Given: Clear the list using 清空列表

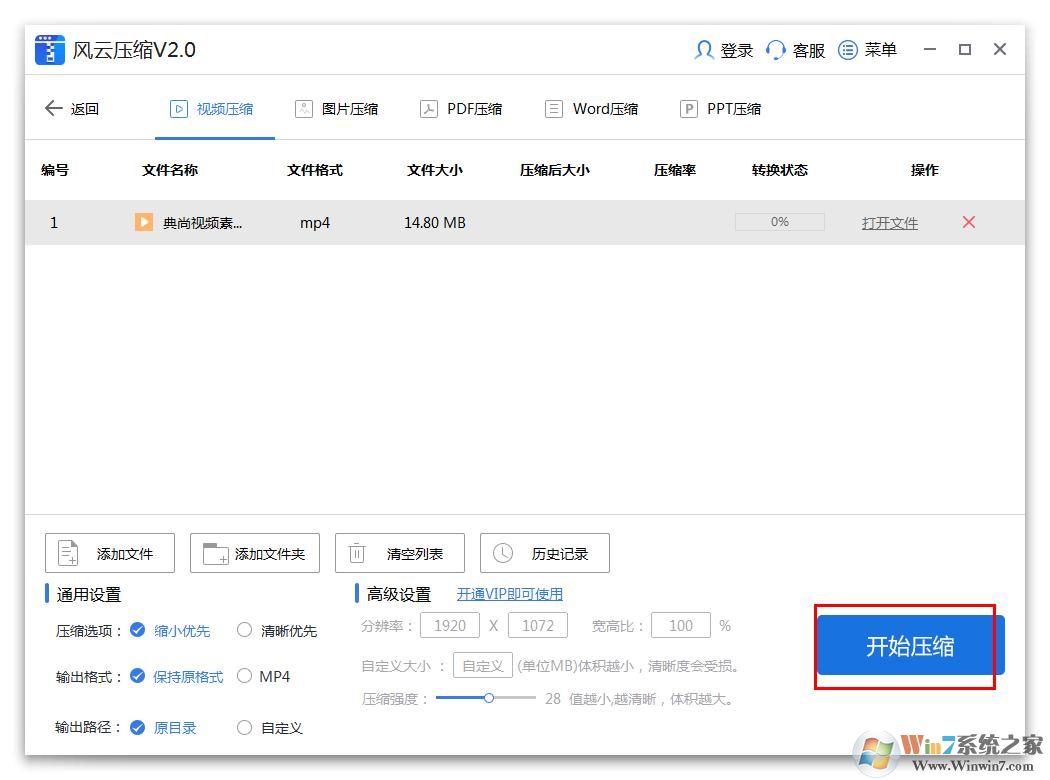Looking at the screenshot, I should (x=398, y=552).
